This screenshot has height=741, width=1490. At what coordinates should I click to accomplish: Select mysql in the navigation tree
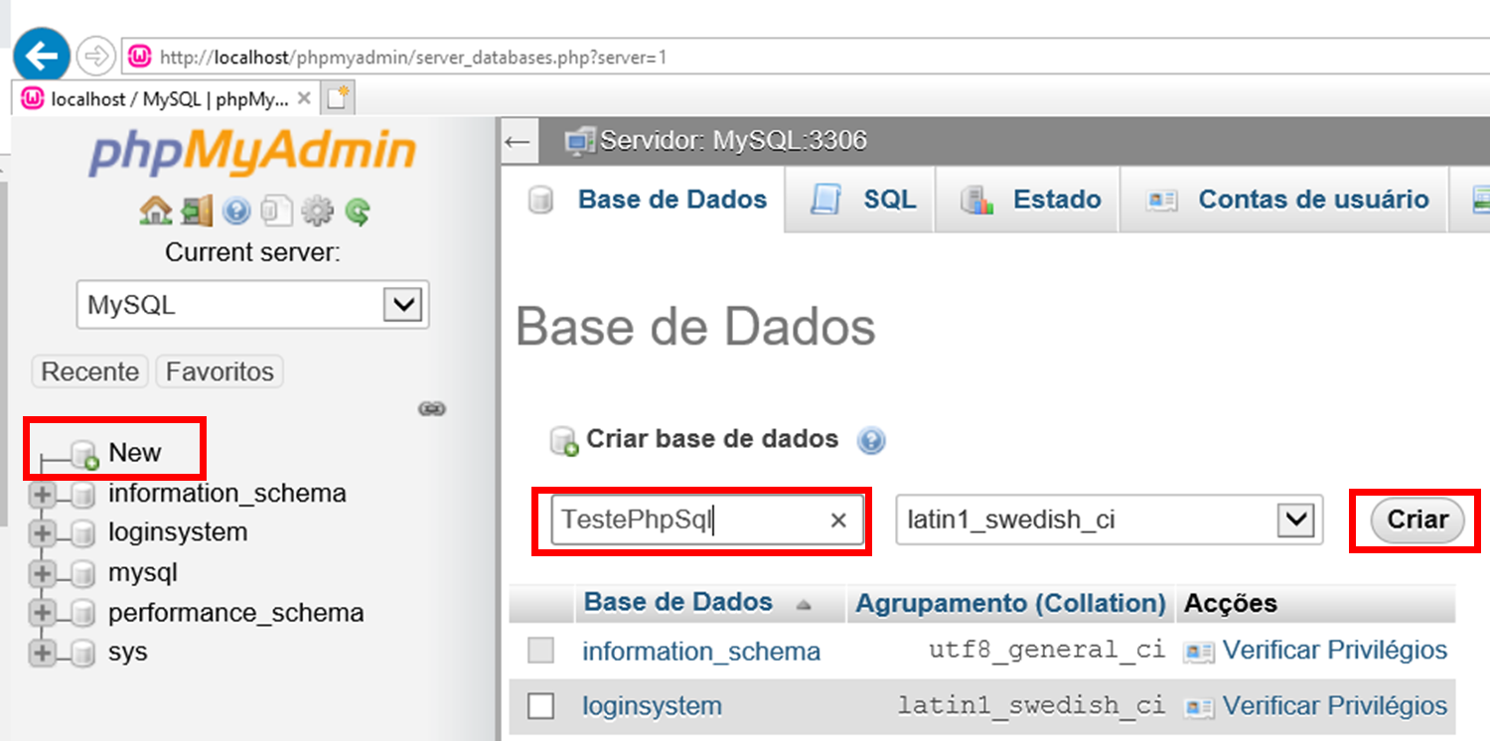pos(143,574)
